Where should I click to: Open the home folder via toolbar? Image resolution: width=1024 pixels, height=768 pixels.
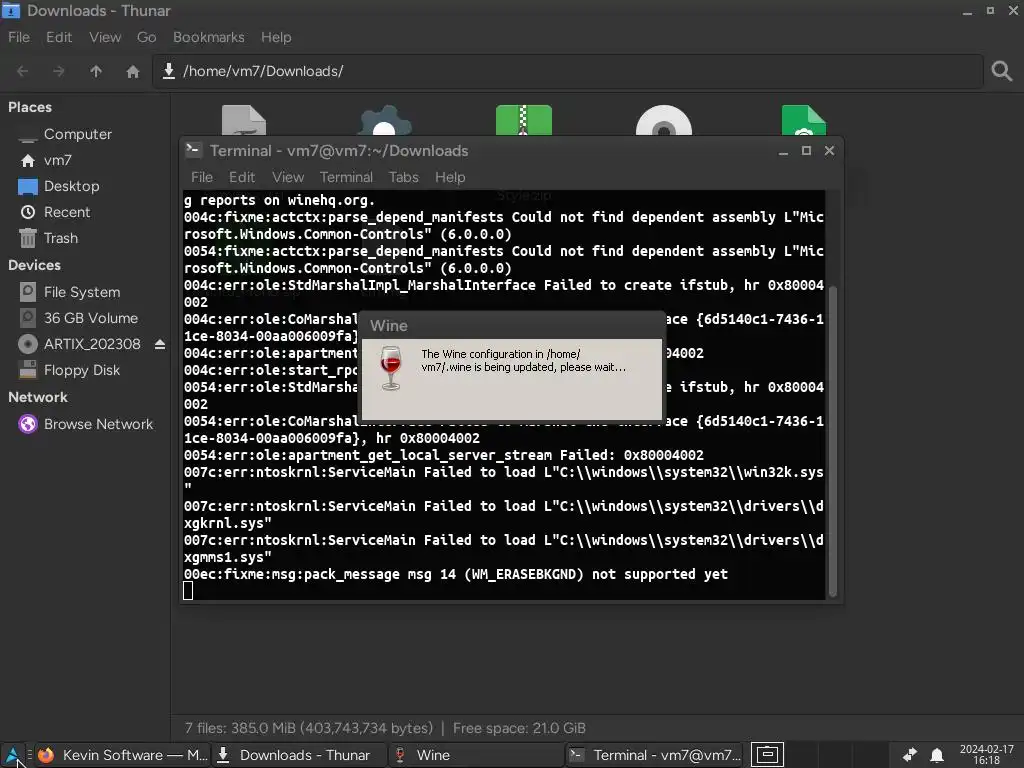coord(133,71)
